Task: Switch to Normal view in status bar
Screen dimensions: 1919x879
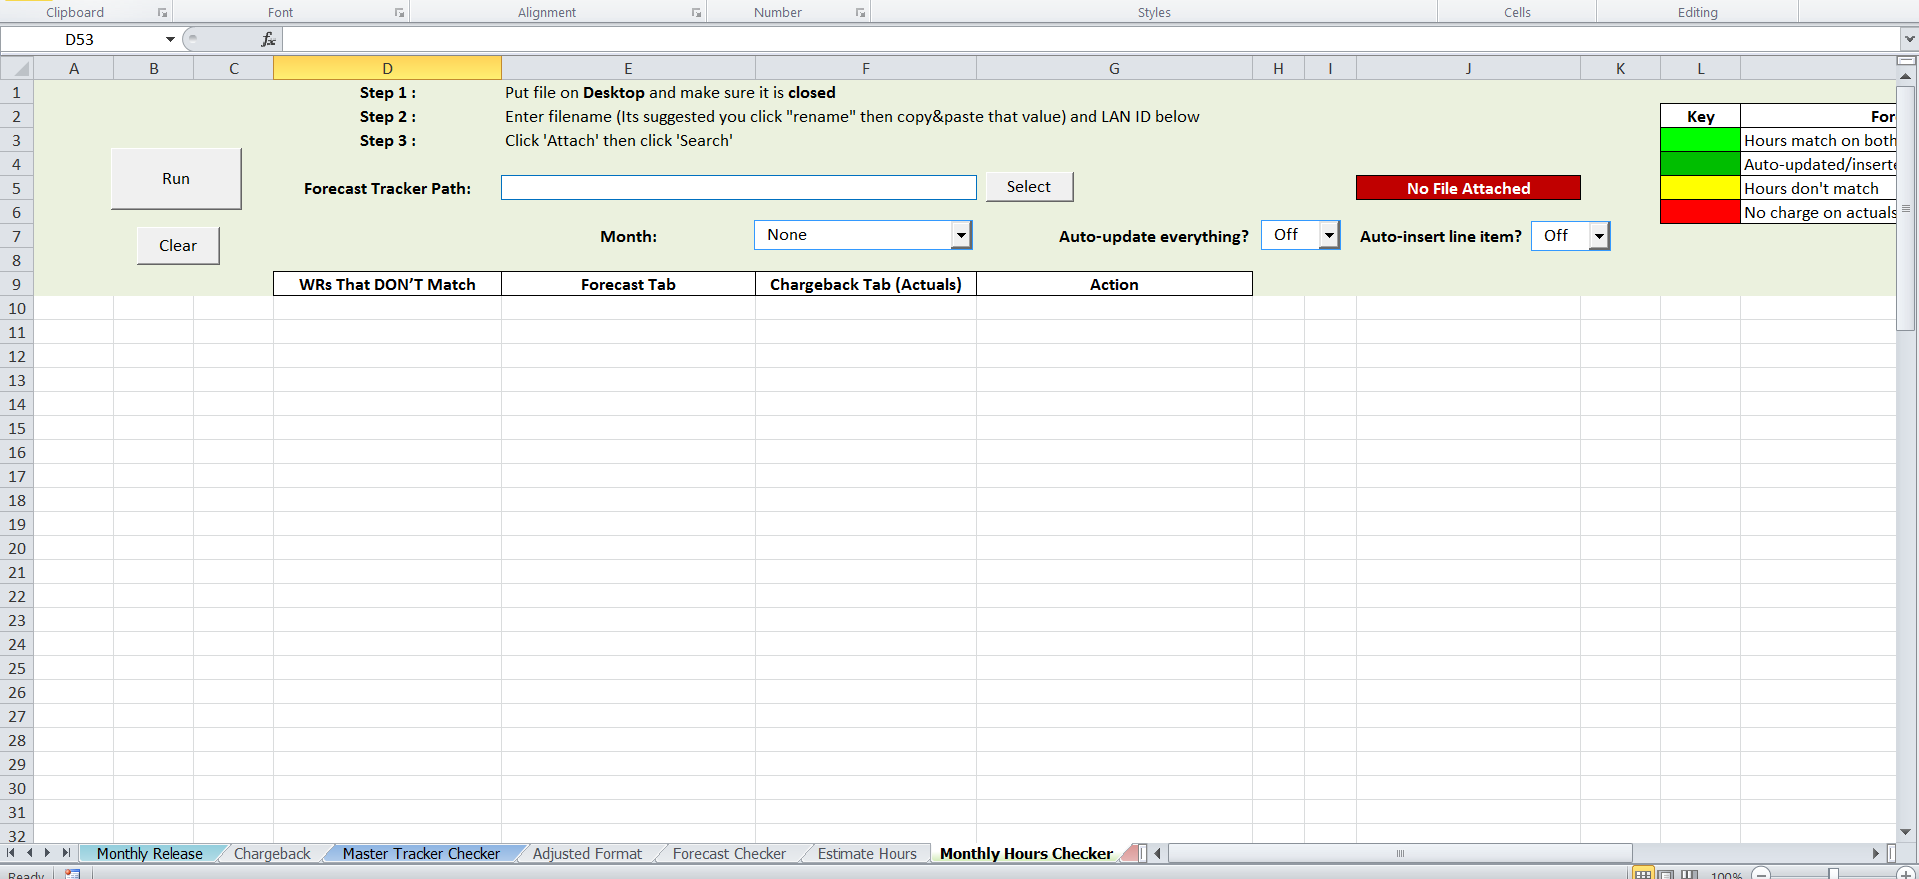Action: tap(1643, 874)
